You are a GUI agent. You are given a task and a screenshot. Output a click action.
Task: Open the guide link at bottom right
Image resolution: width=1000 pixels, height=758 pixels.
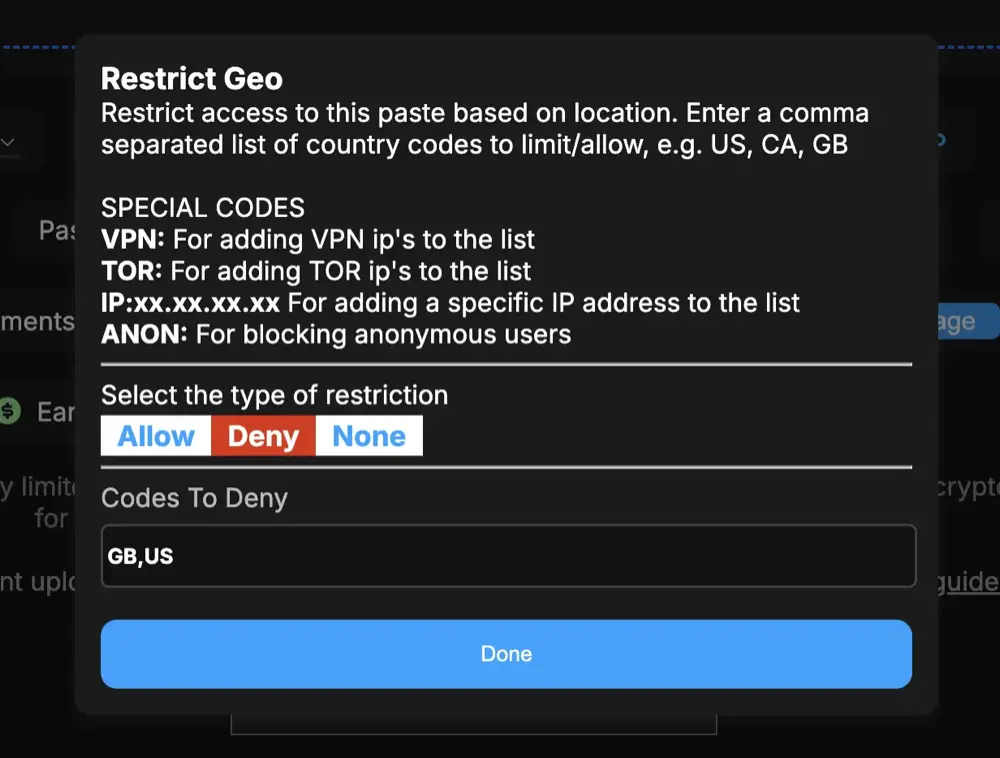pos(971,582)
